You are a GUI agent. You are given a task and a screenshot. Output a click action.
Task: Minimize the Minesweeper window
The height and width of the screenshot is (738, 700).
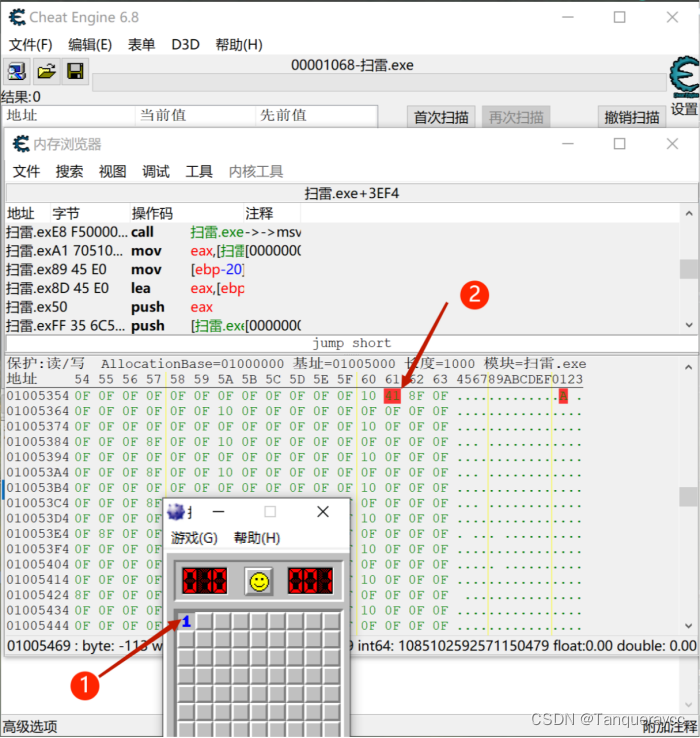(x=218, y=512)
